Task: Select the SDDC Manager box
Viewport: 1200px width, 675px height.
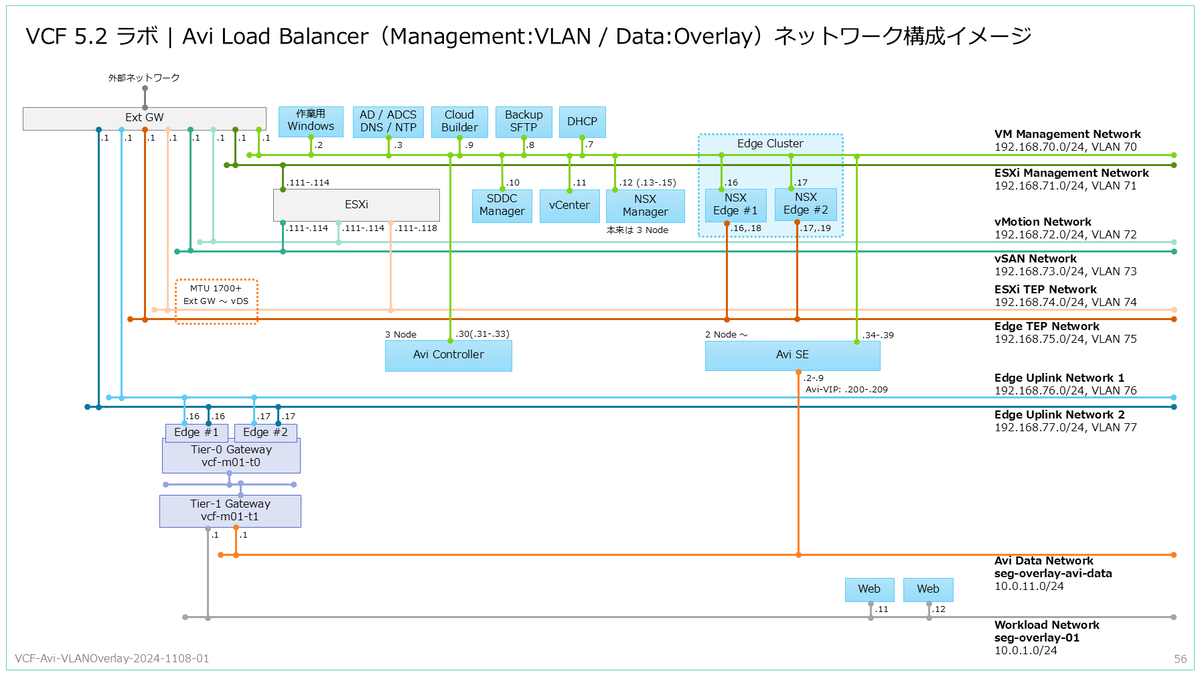Action: [502, 205]
